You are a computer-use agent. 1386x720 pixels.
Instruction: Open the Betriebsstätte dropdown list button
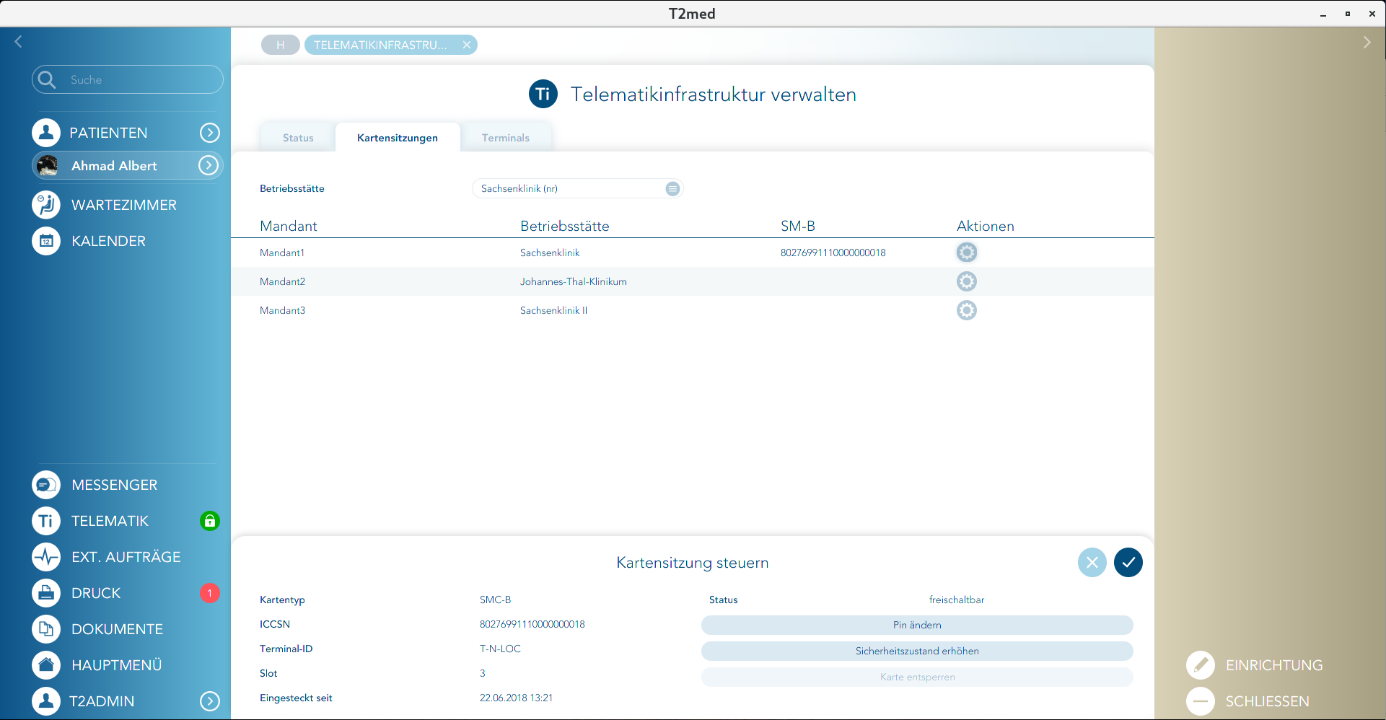[673, 188]
